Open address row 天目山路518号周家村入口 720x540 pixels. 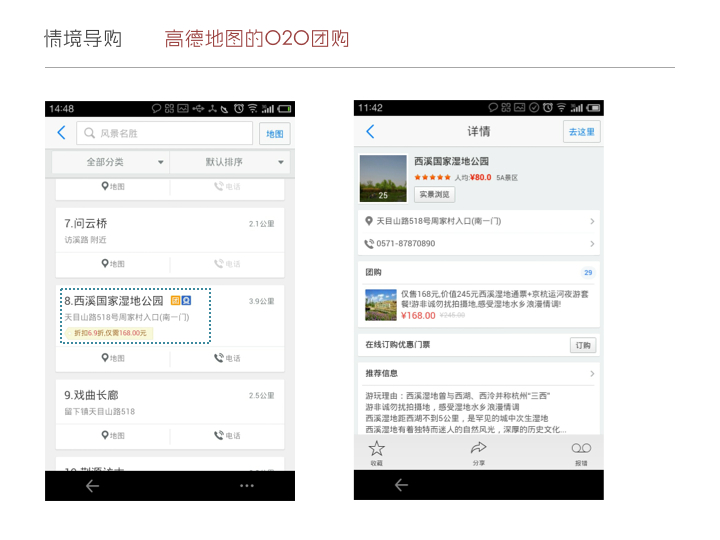click(x=479, y=221)
